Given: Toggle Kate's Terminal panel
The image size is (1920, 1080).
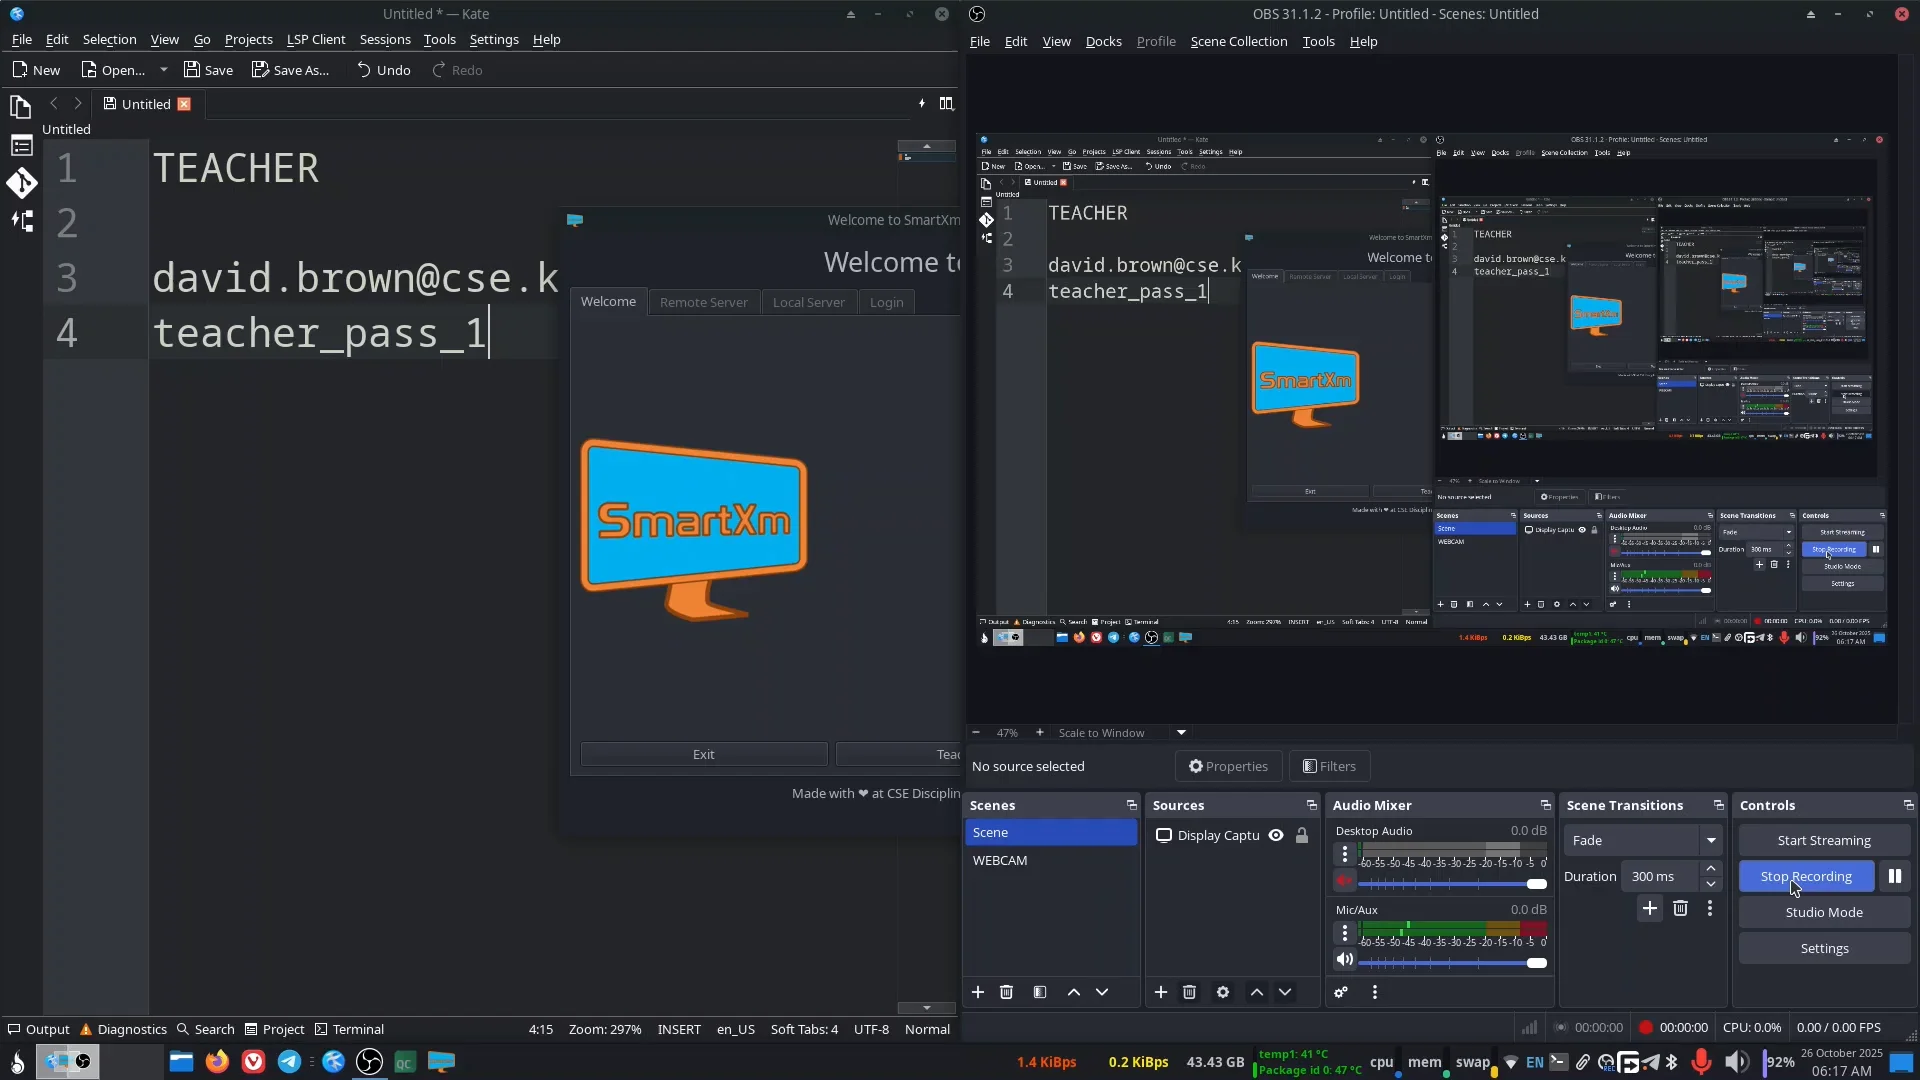Looking at the screenshot, I should point(349,1029).
